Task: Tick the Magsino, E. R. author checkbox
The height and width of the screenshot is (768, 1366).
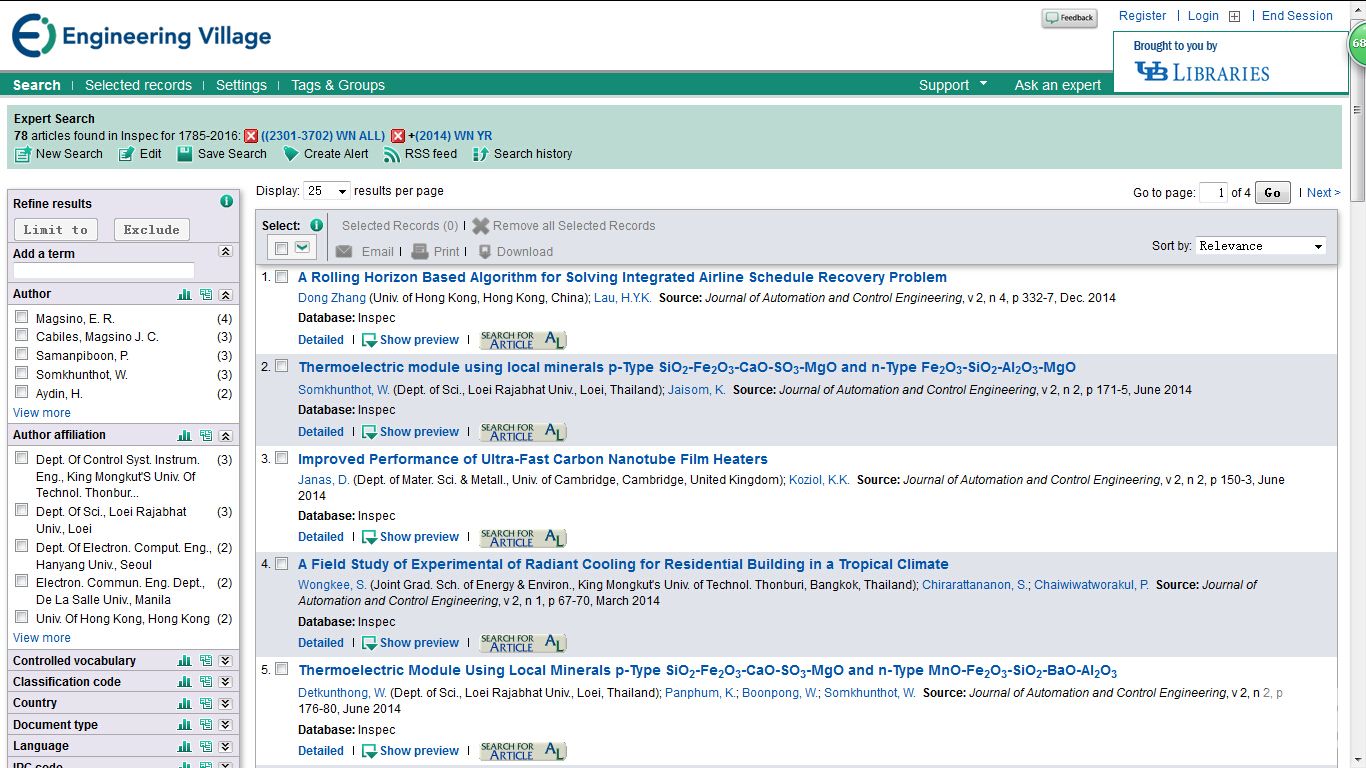Action: coord(22,317)
